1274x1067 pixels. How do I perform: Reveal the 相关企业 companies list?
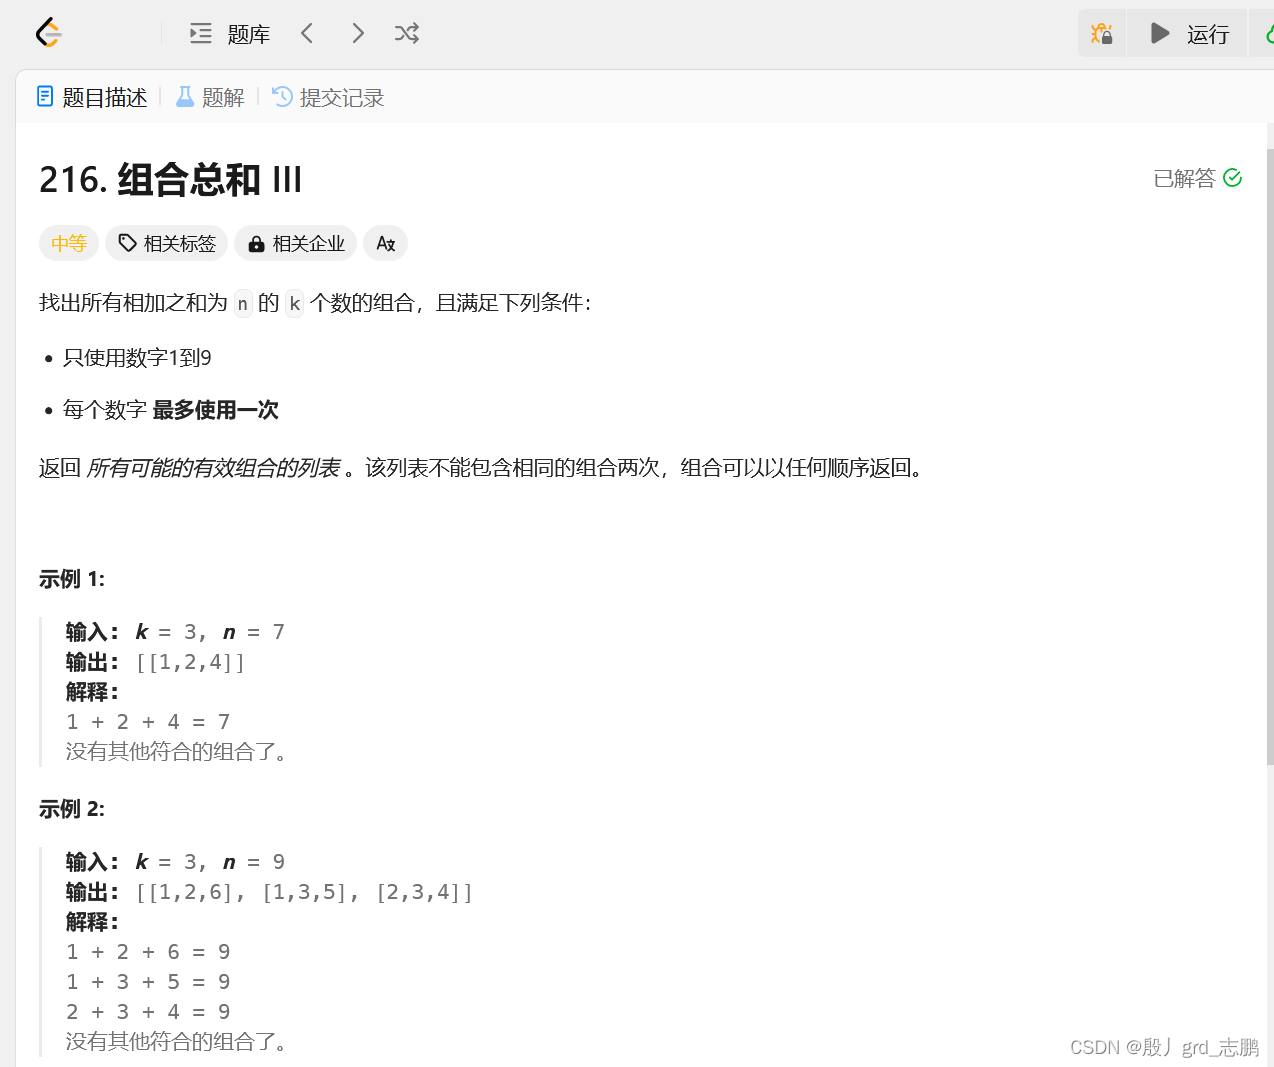coord(295,242)
